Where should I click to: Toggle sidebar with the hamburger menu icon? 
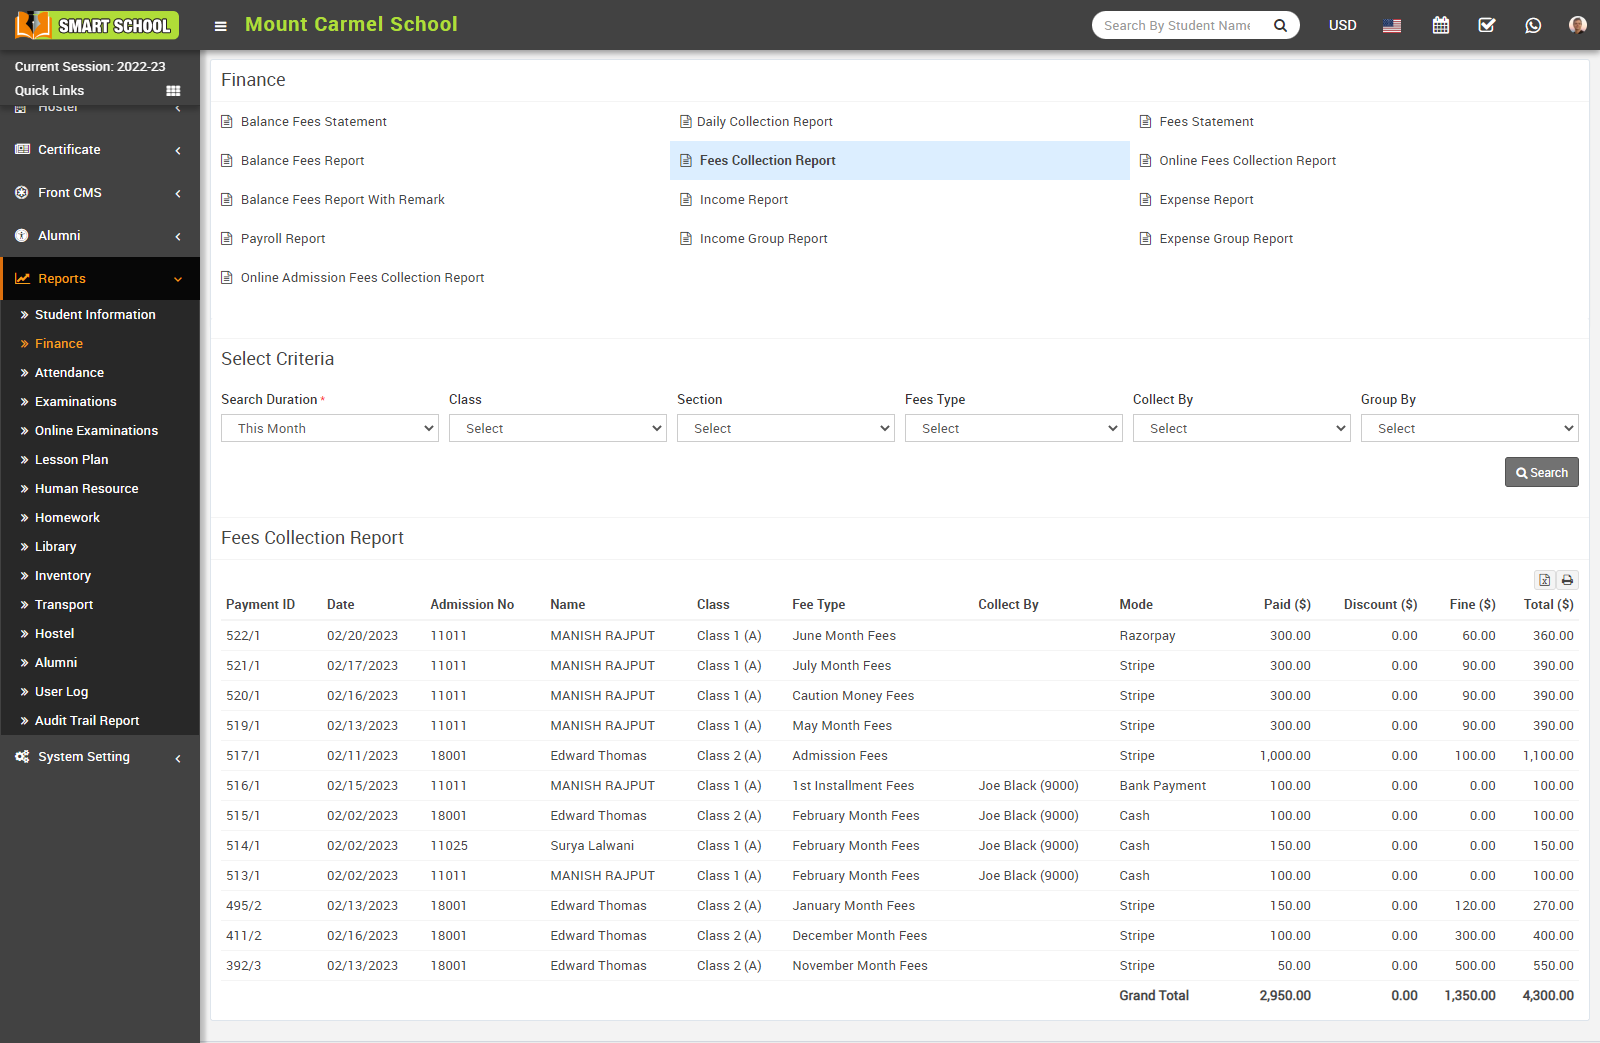click(220, 26)
